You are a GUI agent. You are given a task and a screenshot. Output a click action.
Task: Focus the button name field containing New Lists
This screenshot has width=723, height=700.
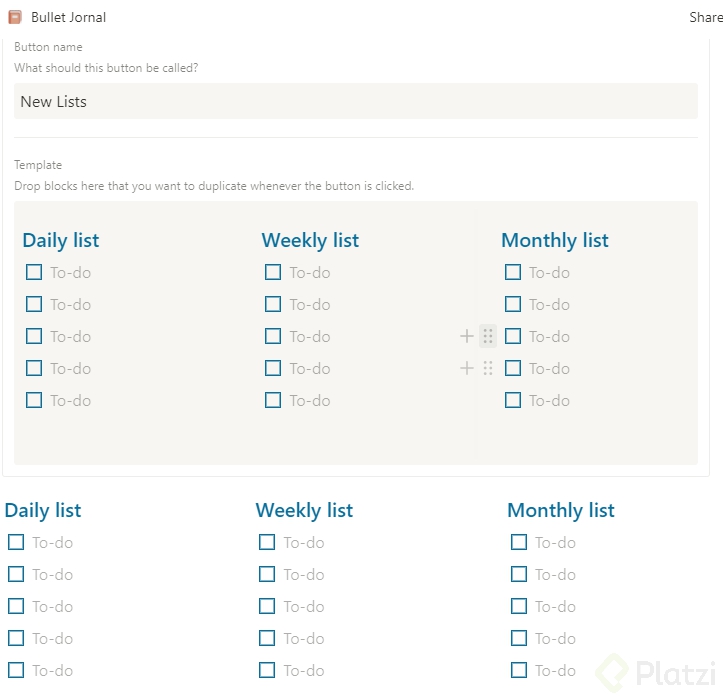pos(355,101)
